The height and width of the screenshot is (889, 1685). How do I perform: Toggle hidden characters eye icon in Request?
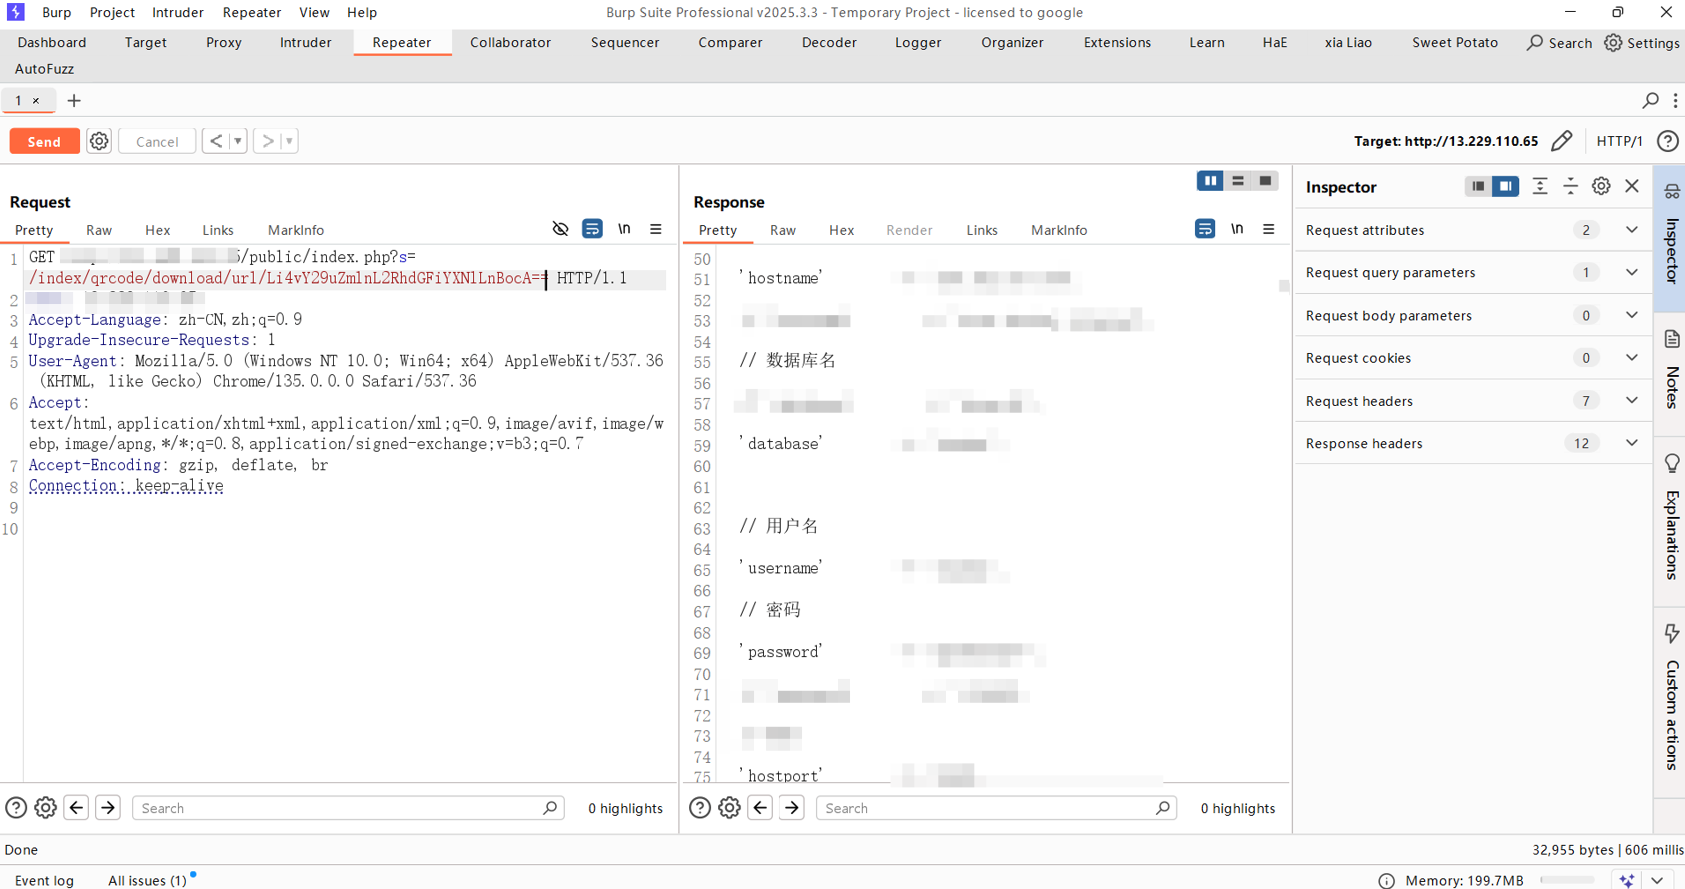(x=560, y=229)
